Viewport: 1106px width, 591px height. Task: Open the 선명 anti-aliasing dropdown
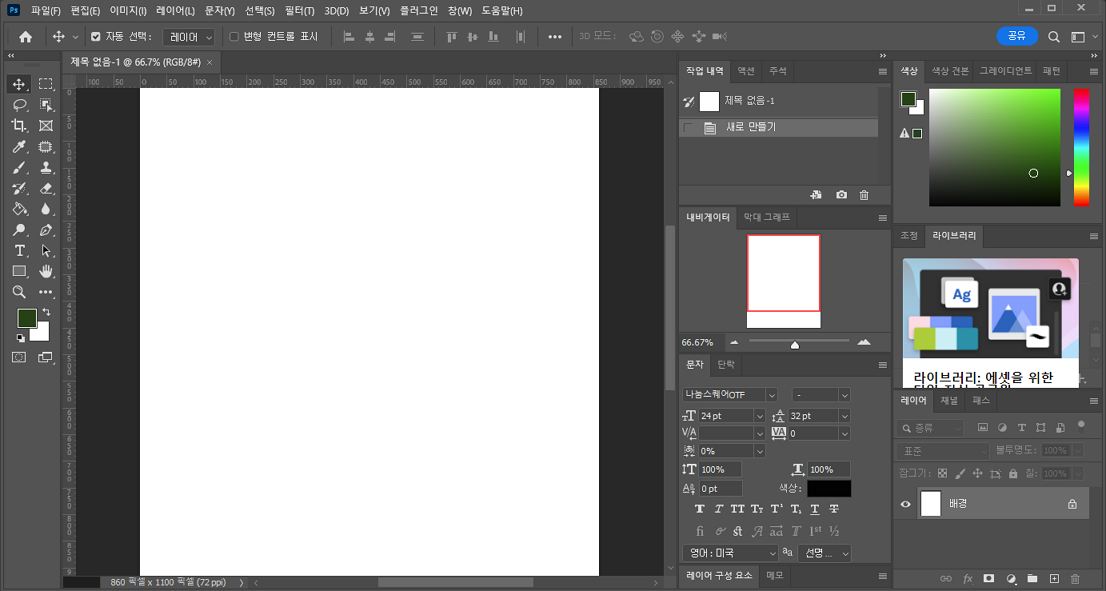tap(824, 554)
